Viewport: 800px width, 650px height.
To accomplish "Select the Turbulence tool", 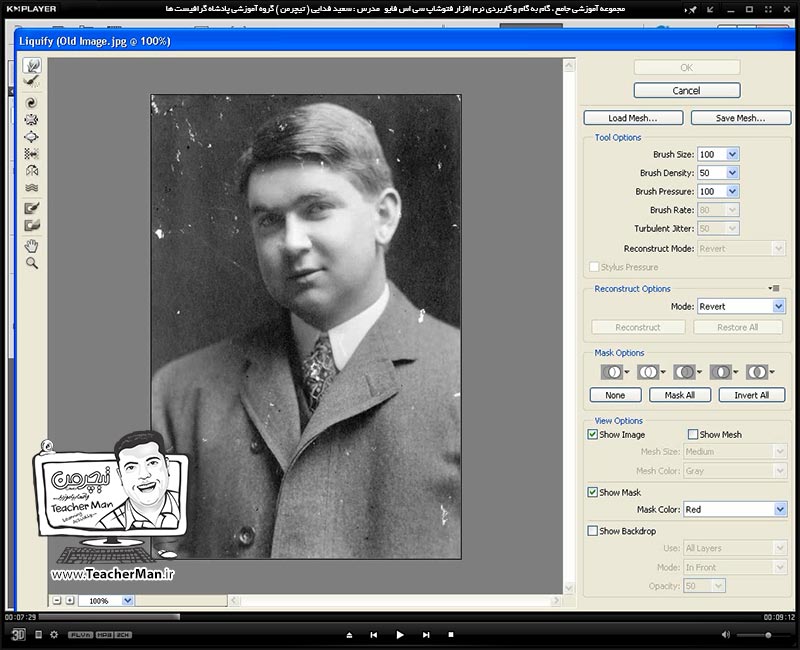I will coord(32,188).
